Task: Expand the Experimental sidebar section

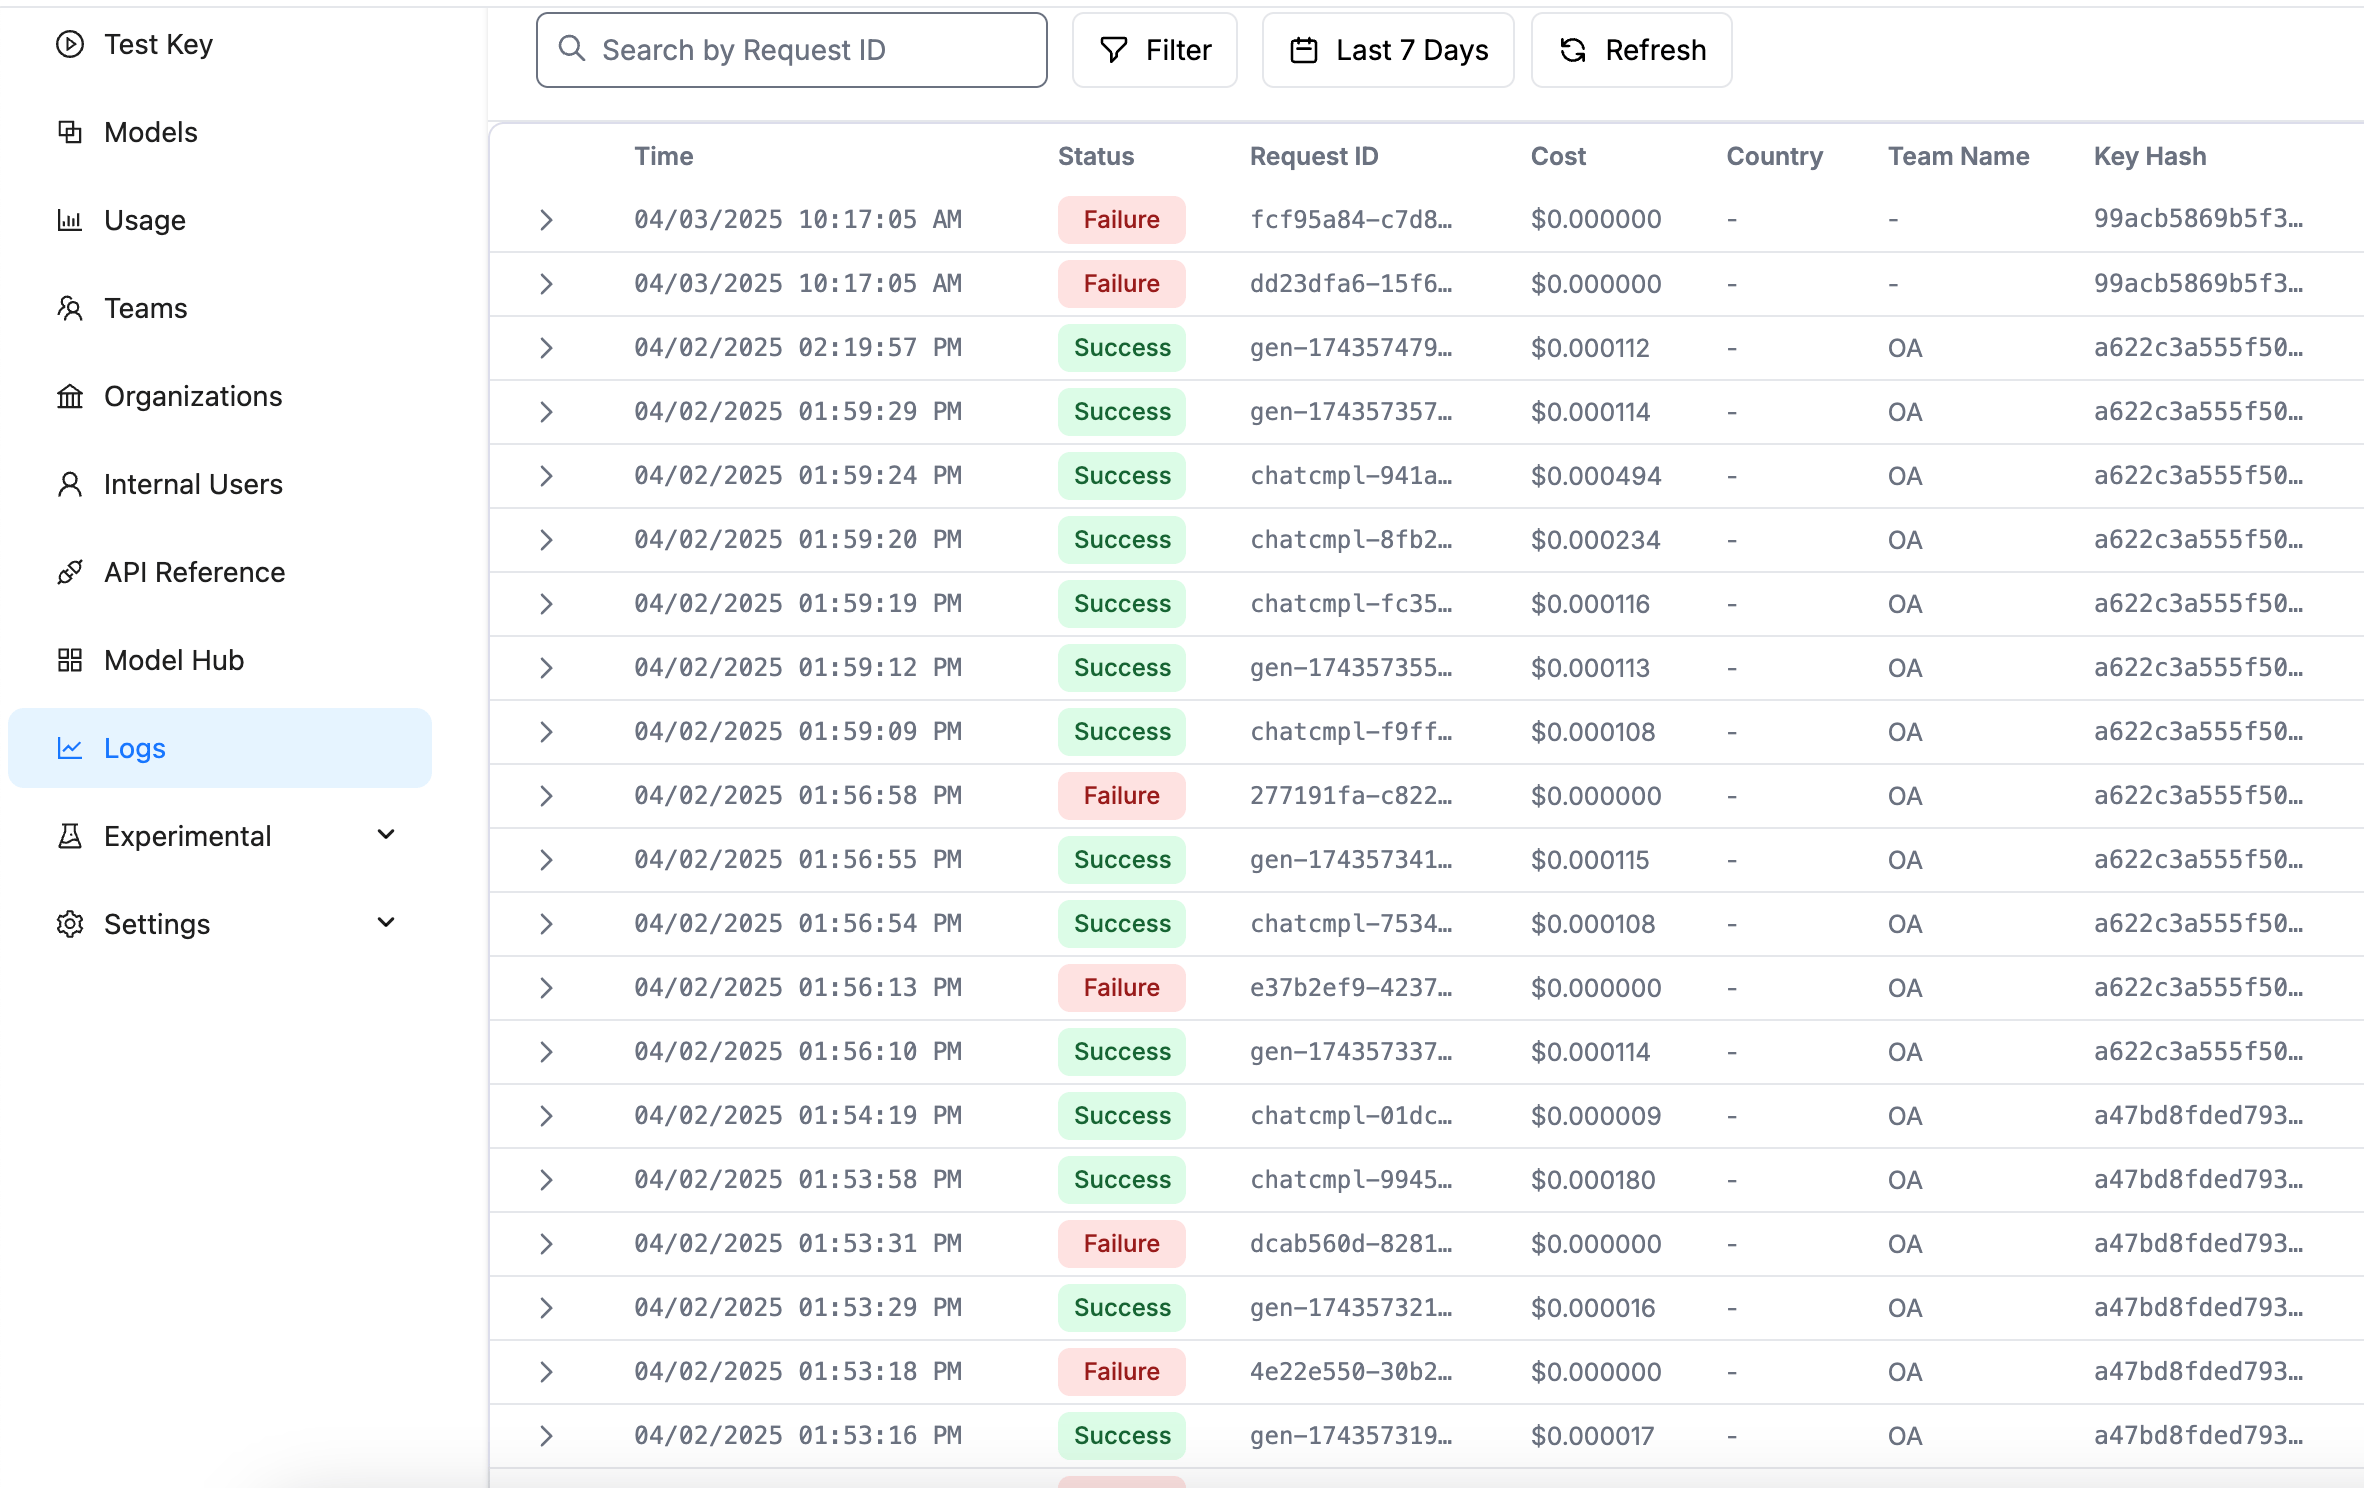Action: tap(386, 835)
